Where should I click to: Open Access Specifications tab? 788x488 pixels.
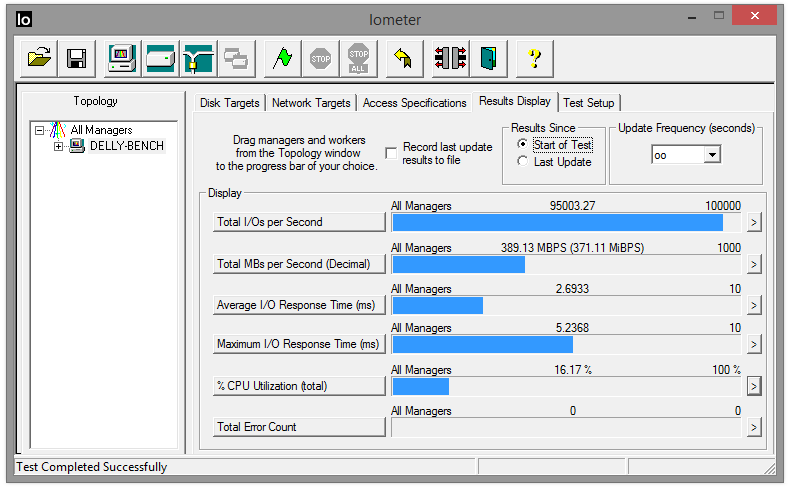coord(415,103)
